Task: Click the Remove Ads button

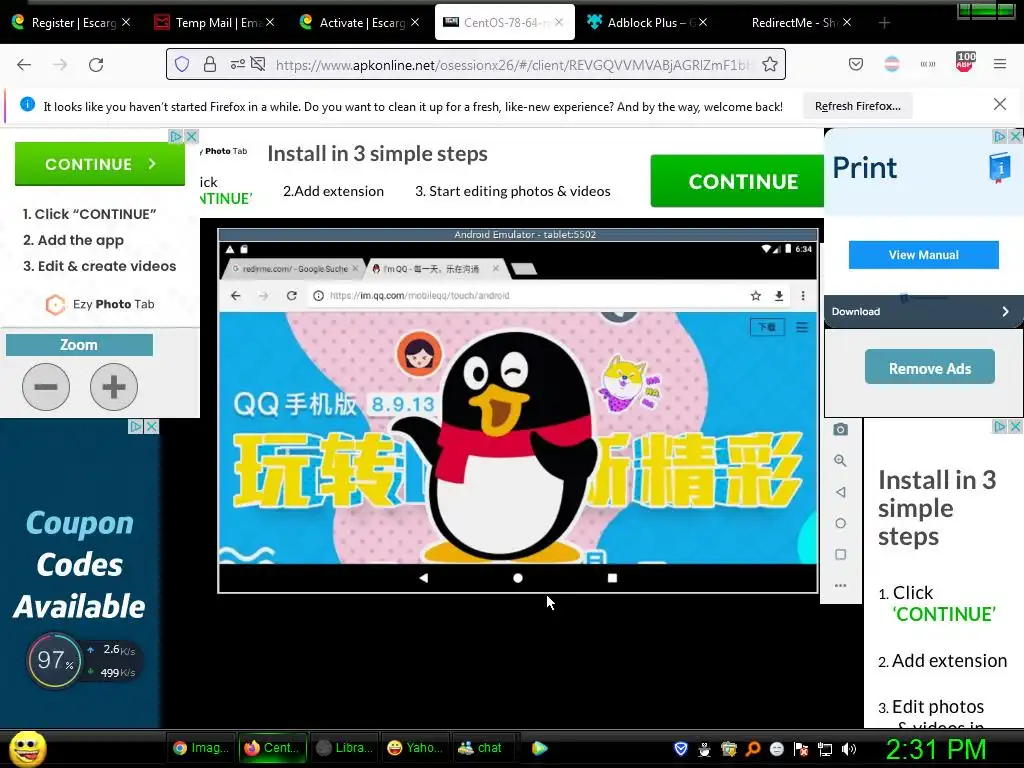Action: pyautogui.click(x=930, y=368)
